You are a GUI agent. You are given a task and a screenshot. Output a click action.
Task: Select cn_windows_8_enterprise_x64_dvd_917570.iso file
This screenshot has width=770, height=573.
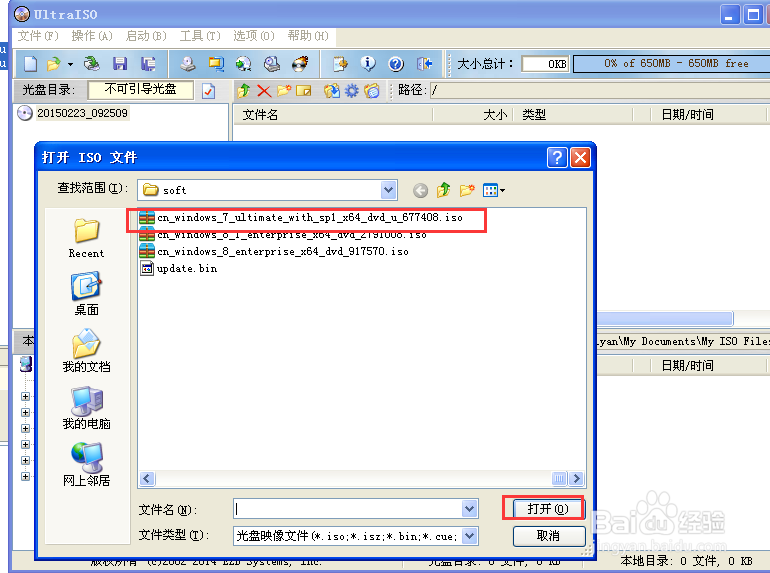(274, 251)
